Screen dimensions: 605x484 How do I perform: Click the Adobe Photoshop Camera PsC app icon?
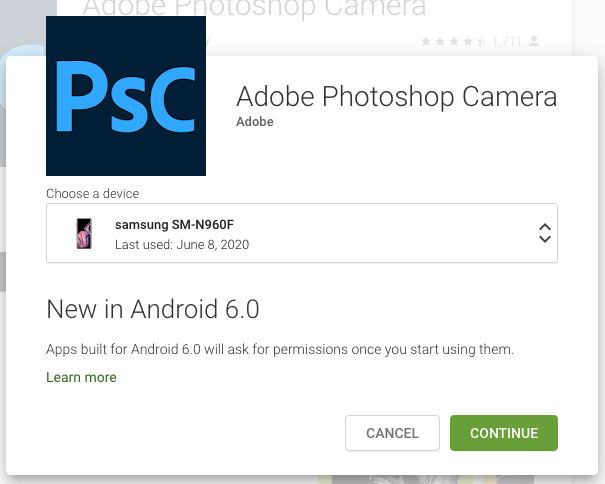tap(126, 96)
